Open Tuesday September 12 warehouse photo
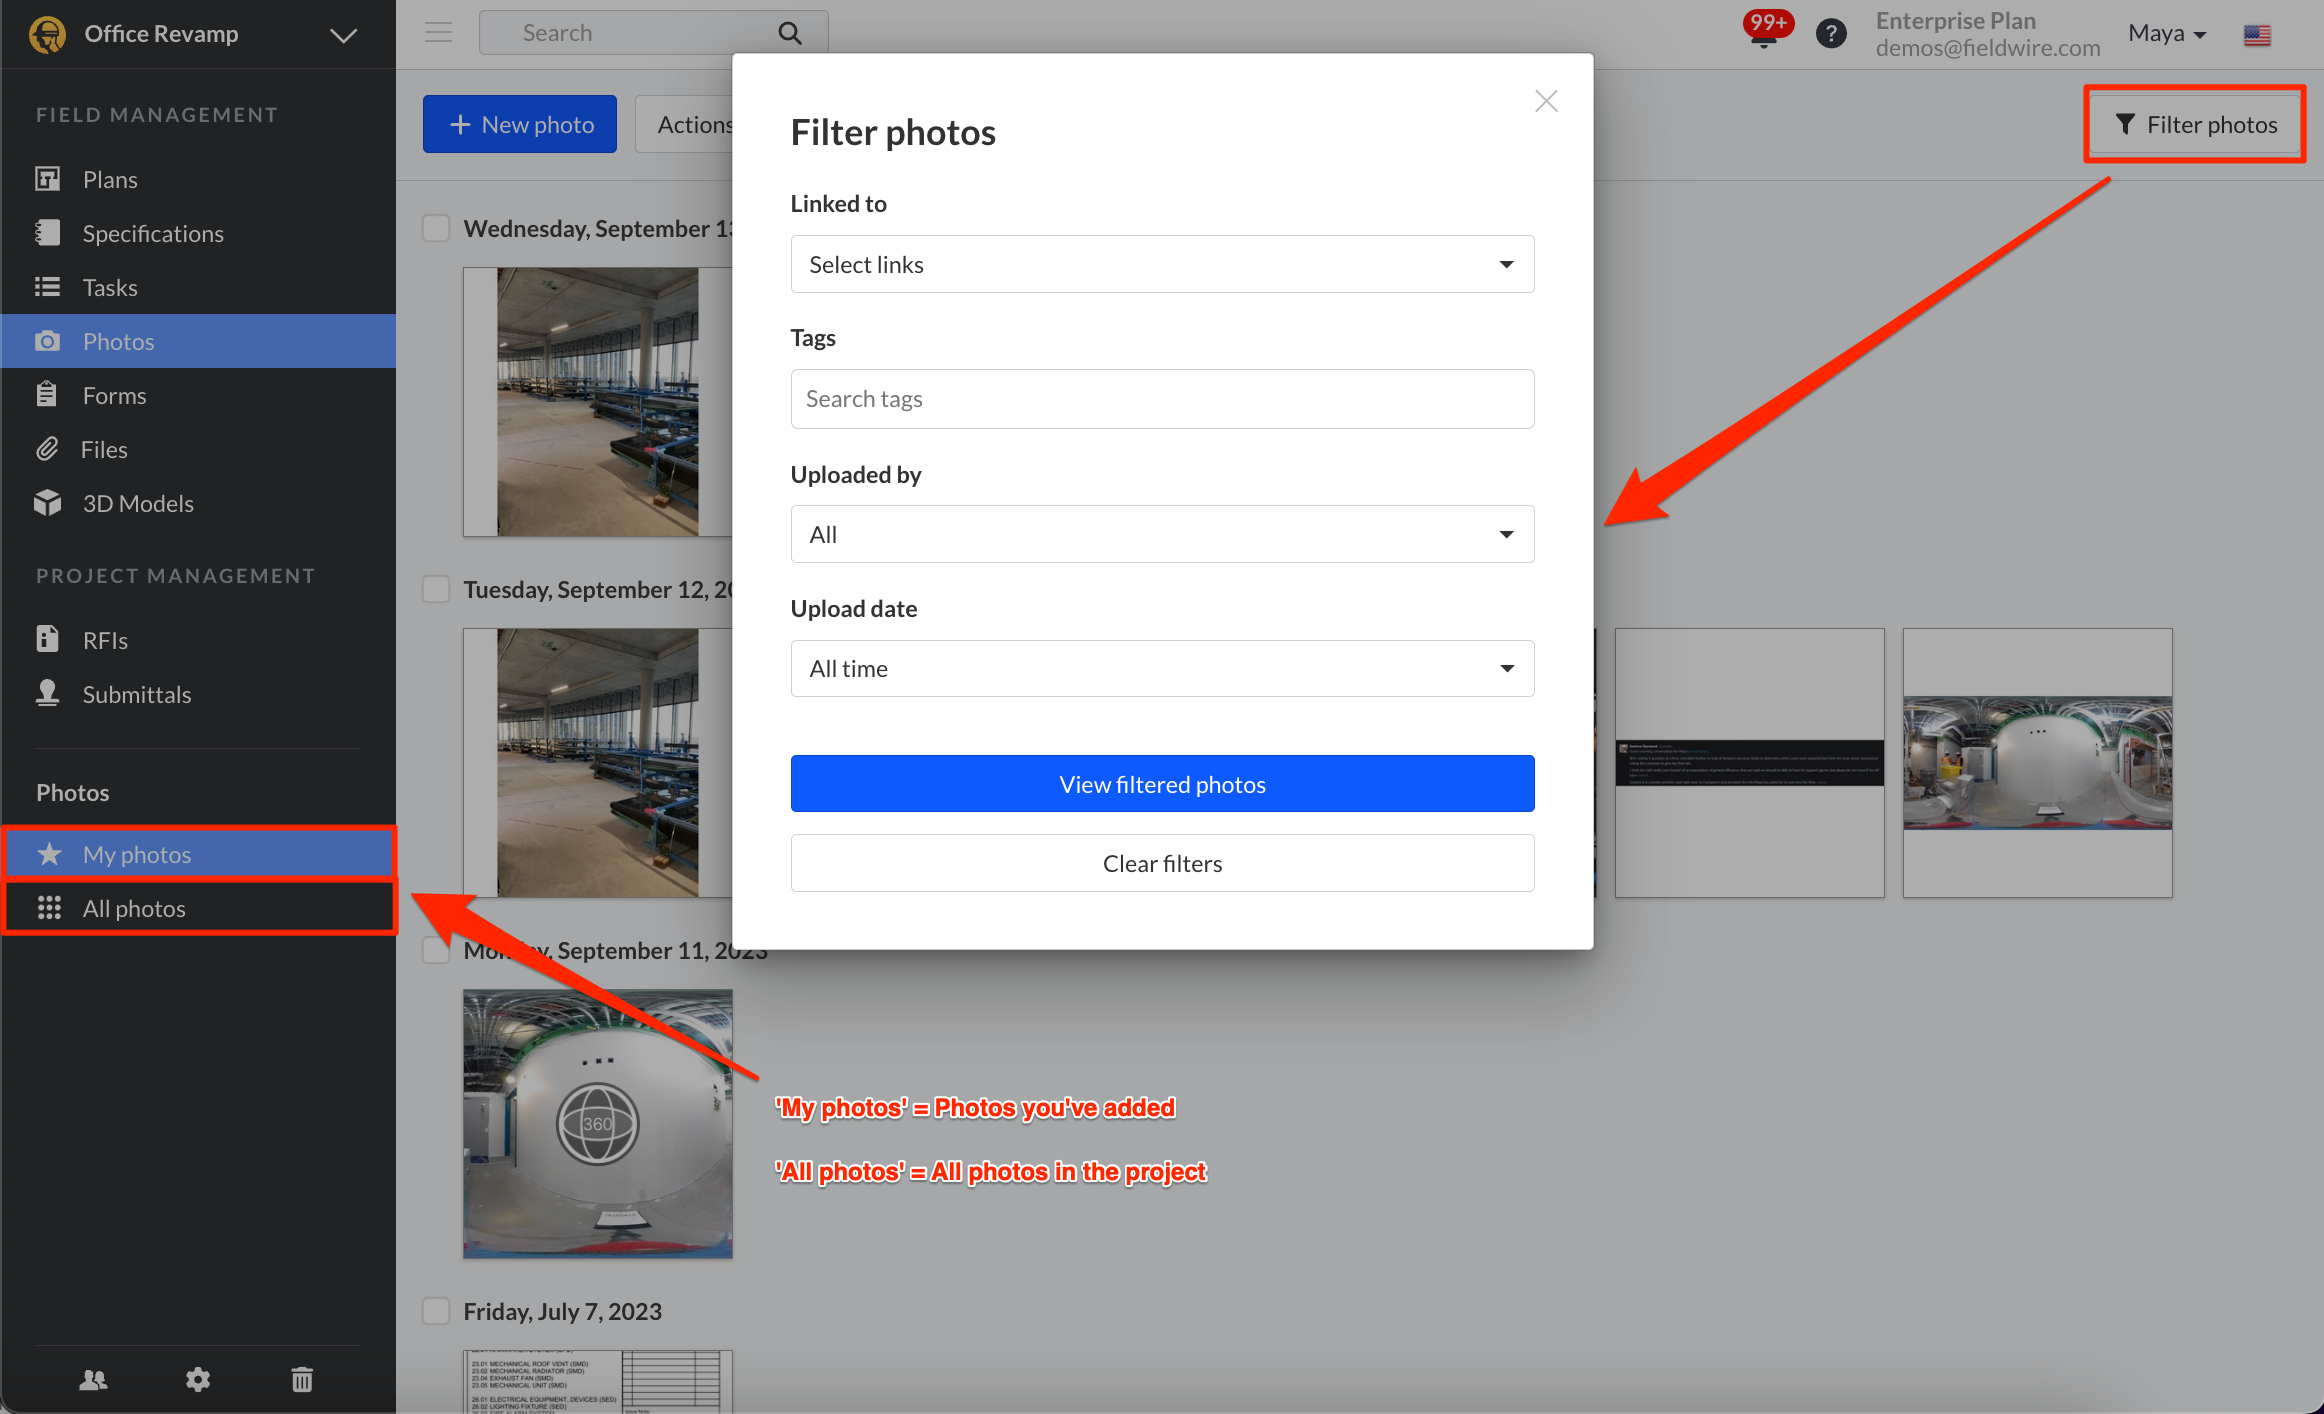 coord(598,763)
